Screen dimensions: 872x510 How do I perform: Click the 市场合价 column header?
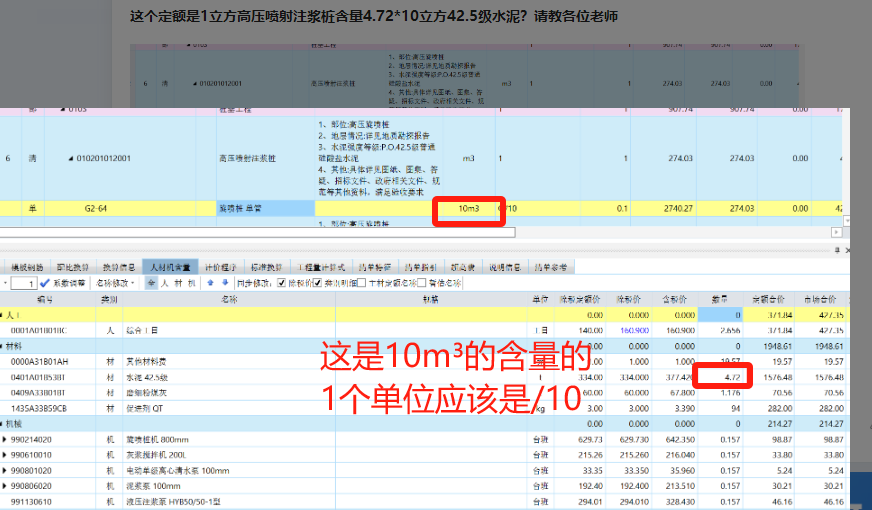[820, 299]
